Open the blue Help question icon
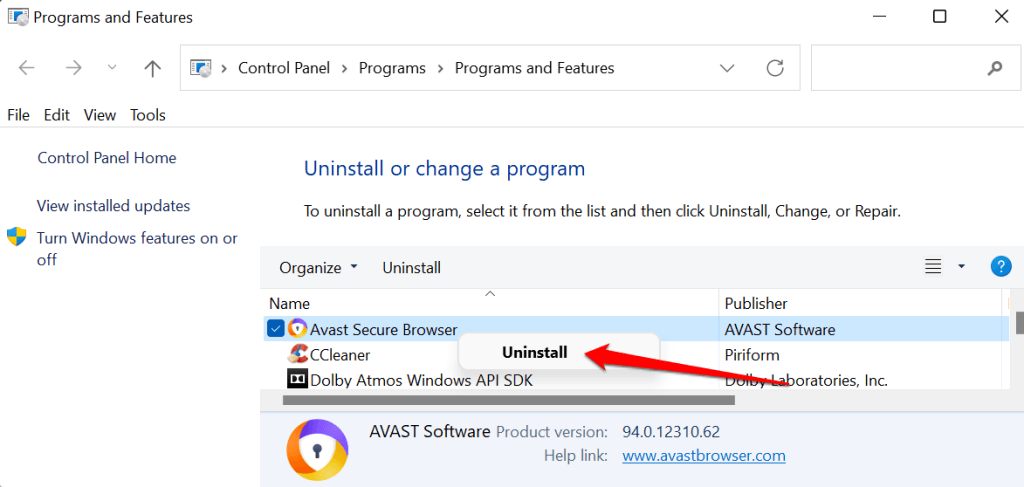The width and height of the screenshot is (1024, 487). click(1000, 267)
